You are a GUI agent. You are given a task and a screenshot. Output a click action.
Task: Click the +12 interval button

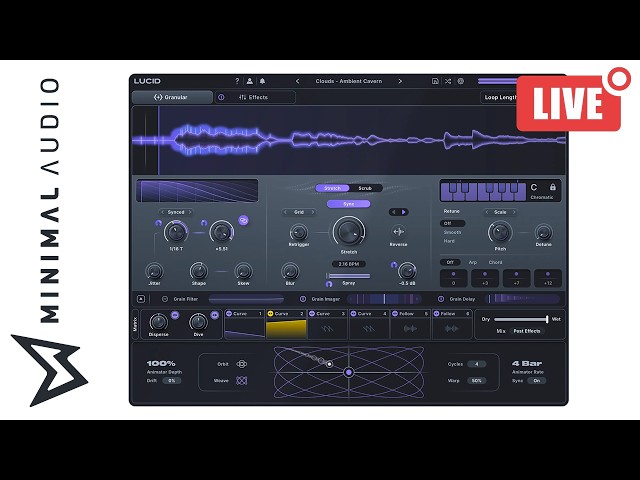(548, 278)
